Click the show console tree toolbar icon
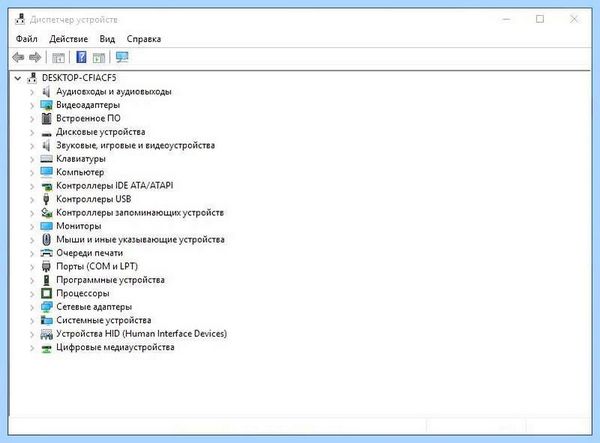This screenshot has width=600, height=443. click(58, 58)
